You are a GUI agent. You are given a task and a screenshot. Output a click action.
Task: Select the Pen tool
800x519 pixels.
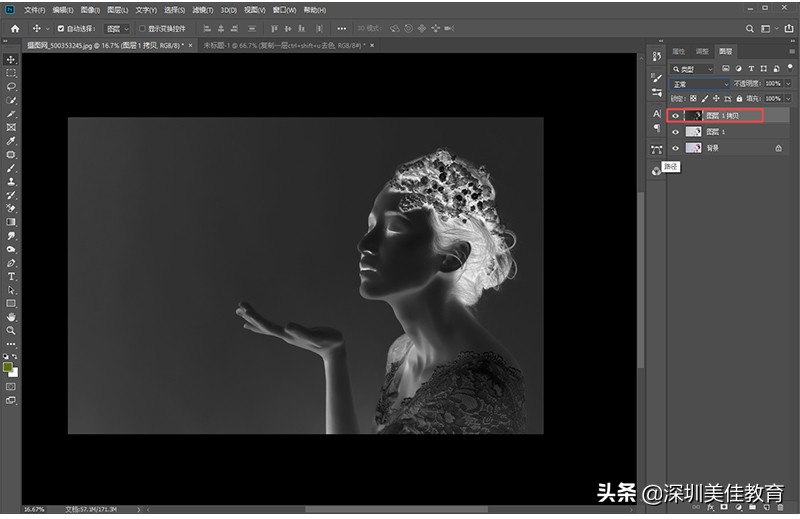(11, 263)
